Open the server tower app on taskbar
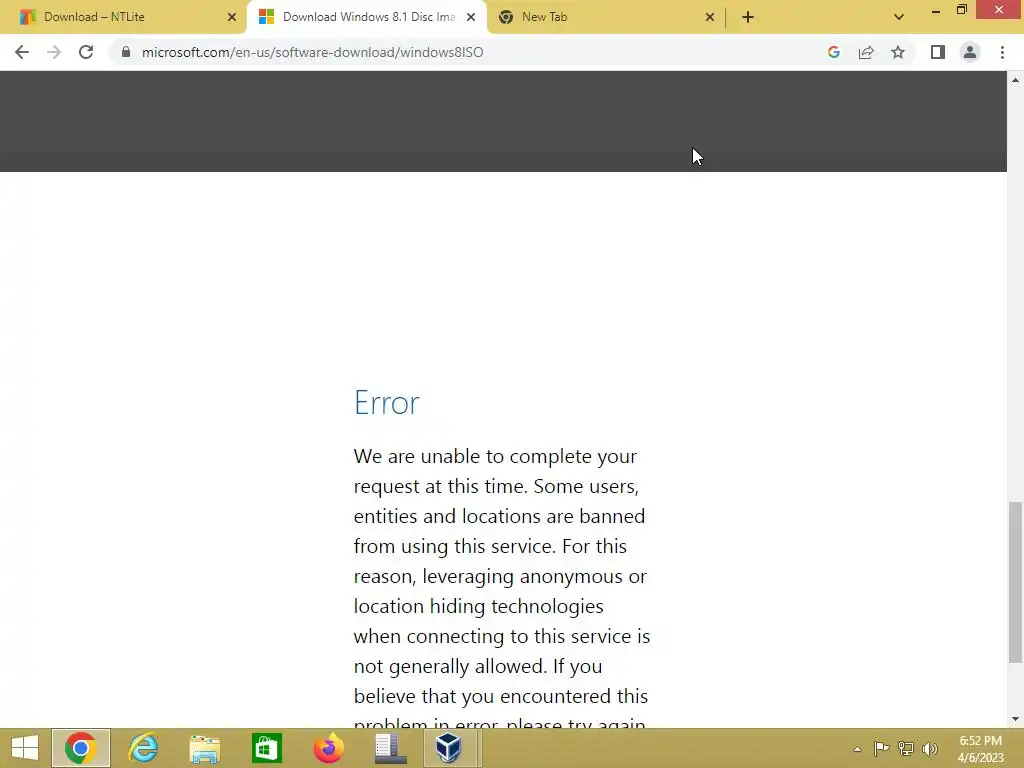This screenshot has height=768, width=1024. click(390, 748)
